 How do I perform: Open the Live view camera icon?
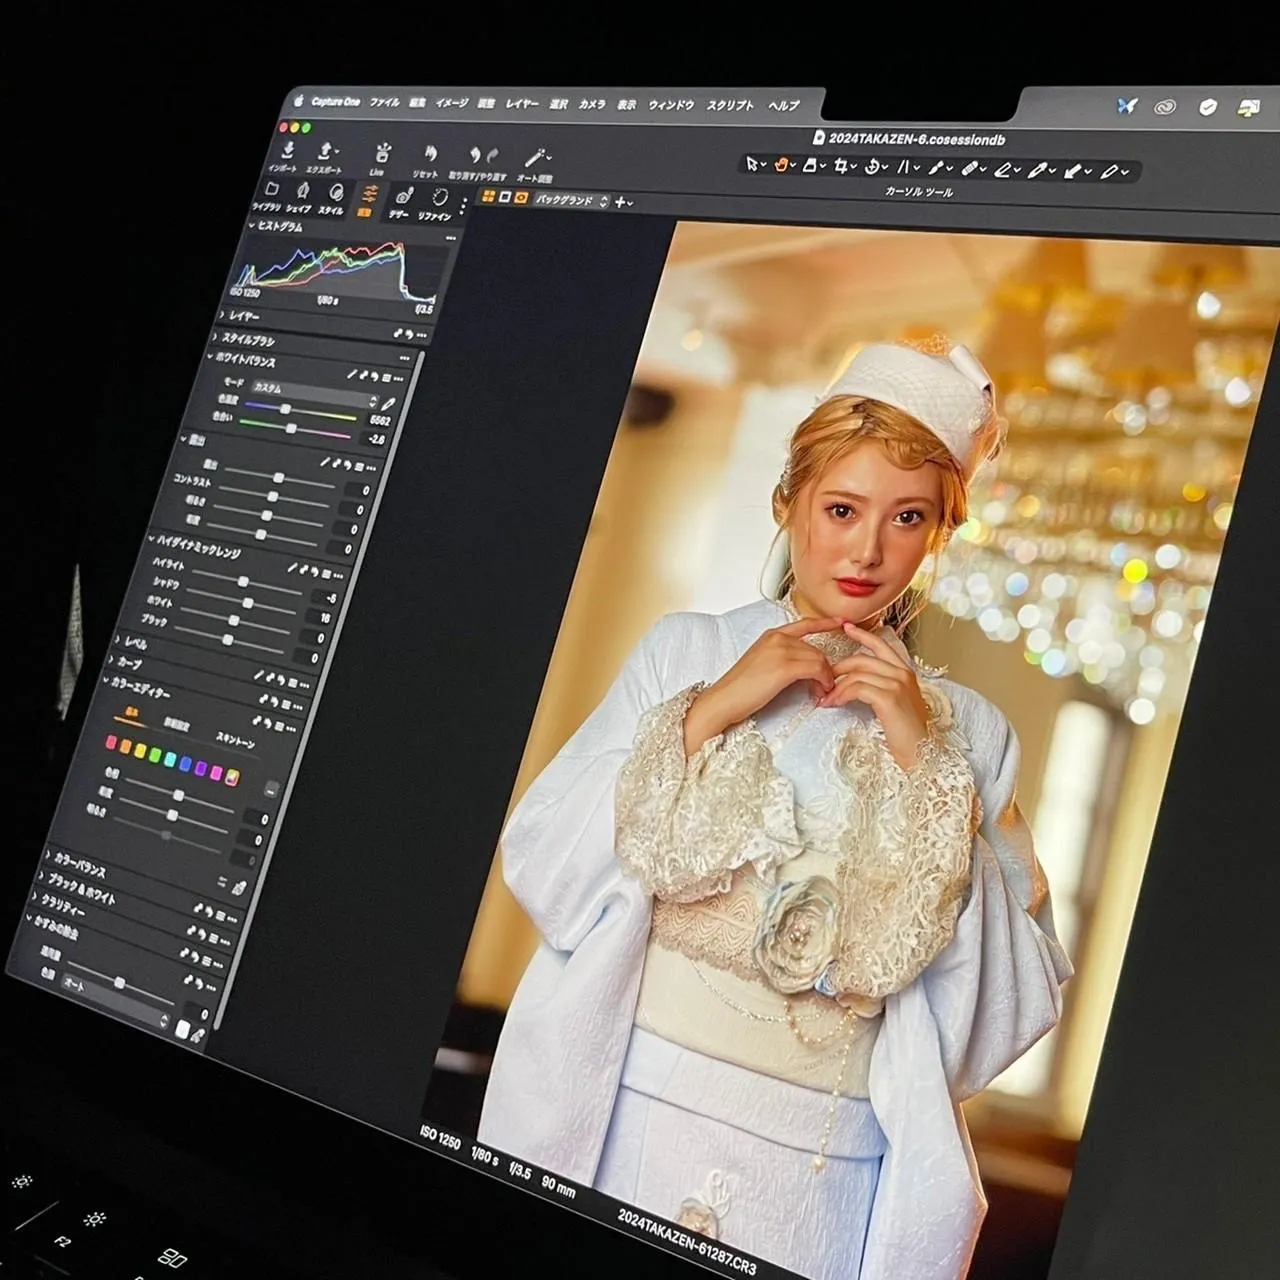381,154
